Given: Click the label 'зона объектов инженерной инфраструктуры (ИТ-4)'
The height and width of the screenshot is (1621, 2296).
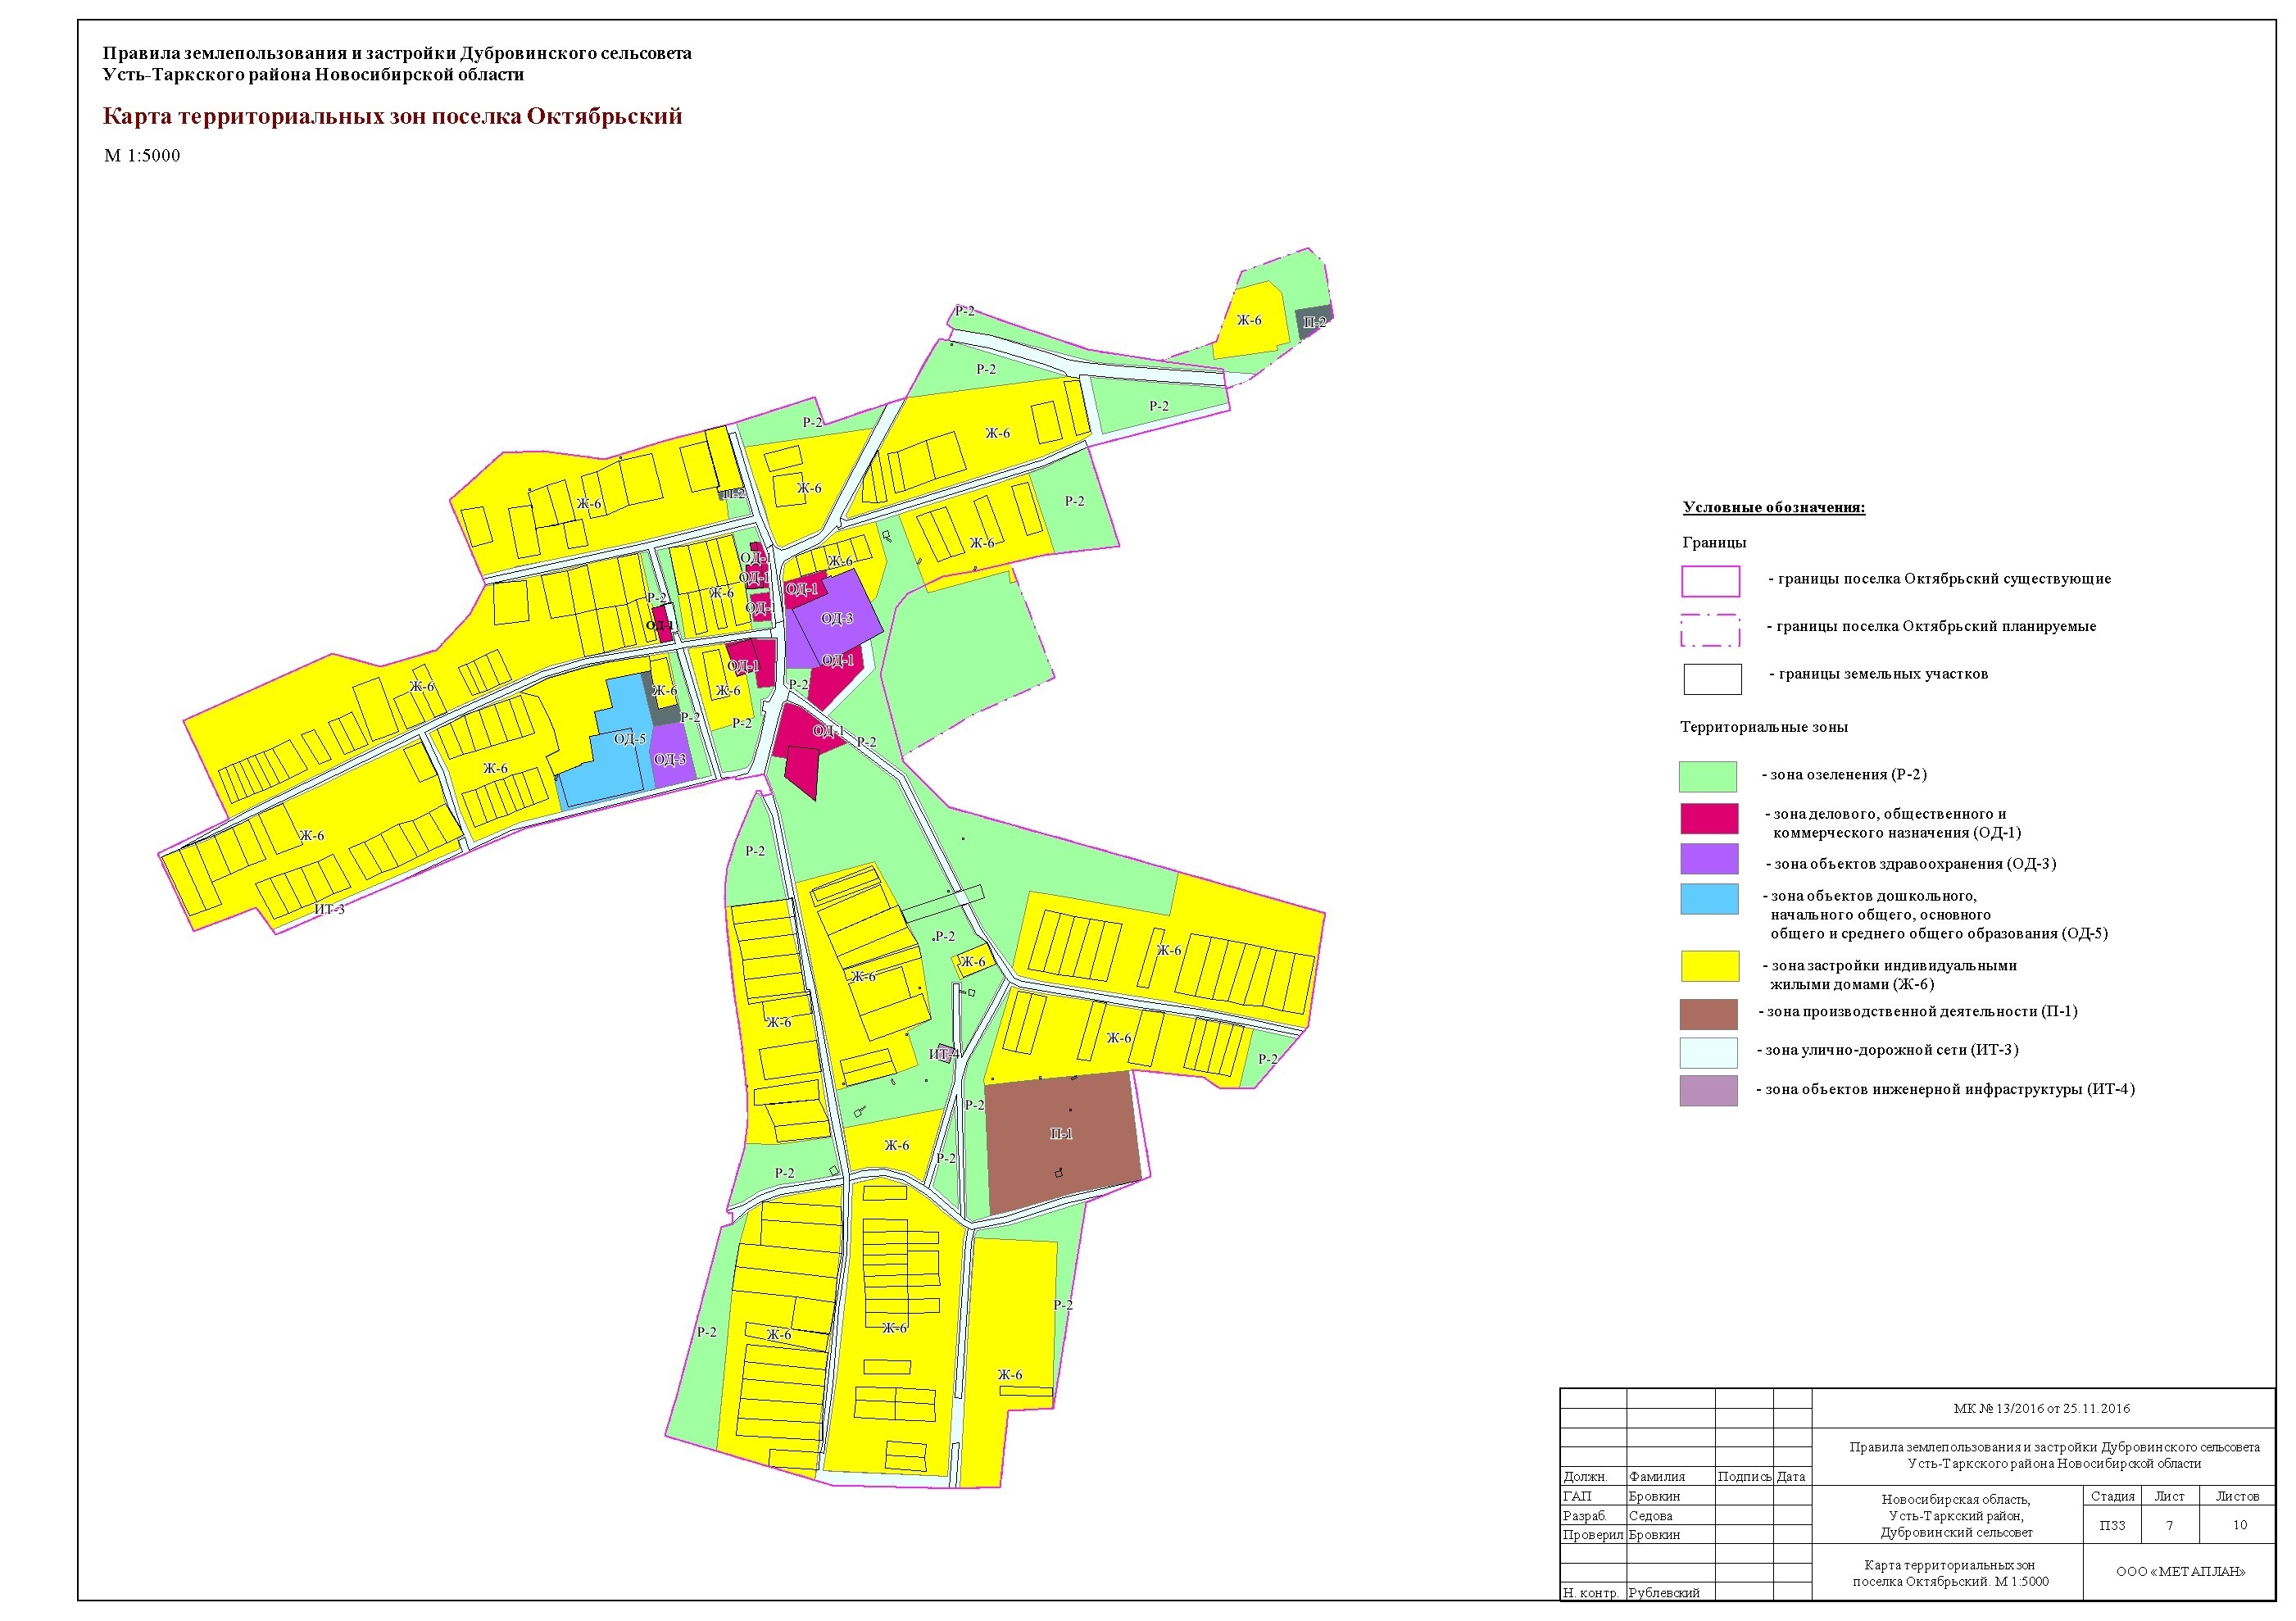Looking at the screenshot, I should pyautogui.click(x=1949, y=1090).
